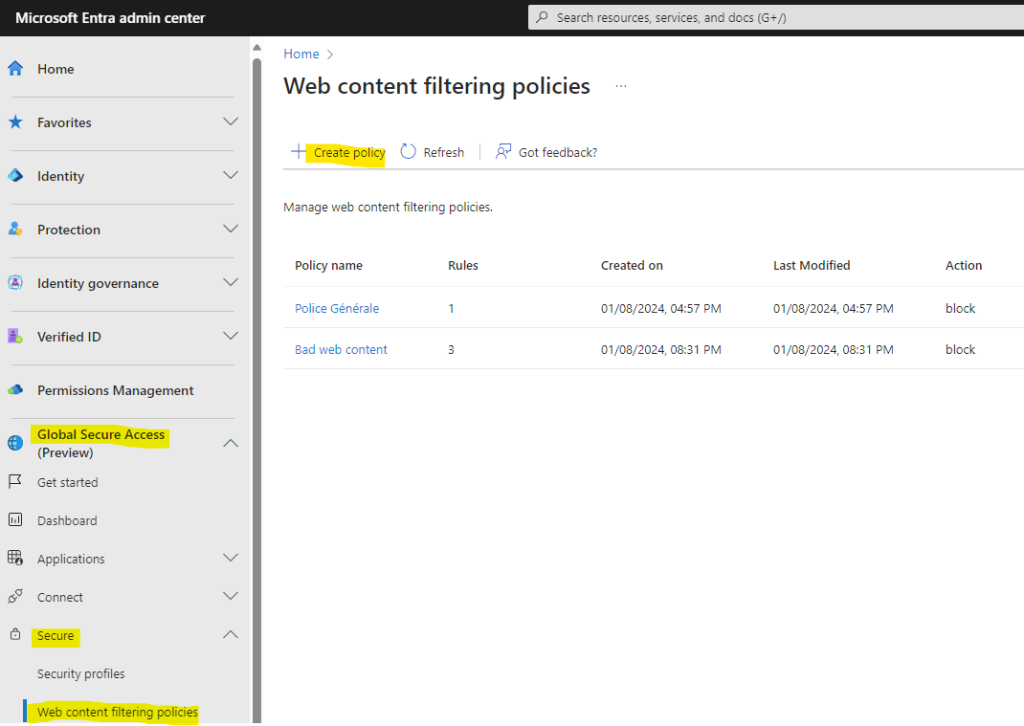The image size is (1024, 726).
Task: Click the Identity governance icon
Action: 16,283
